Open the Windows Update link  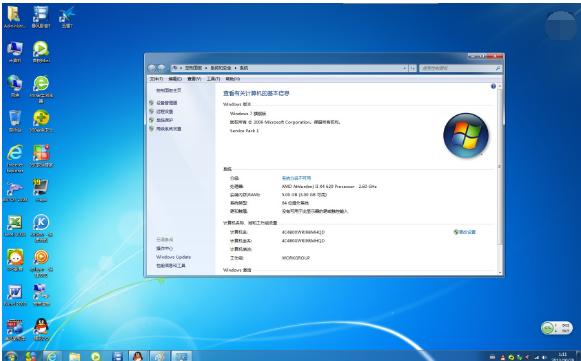tap(173, 257)
